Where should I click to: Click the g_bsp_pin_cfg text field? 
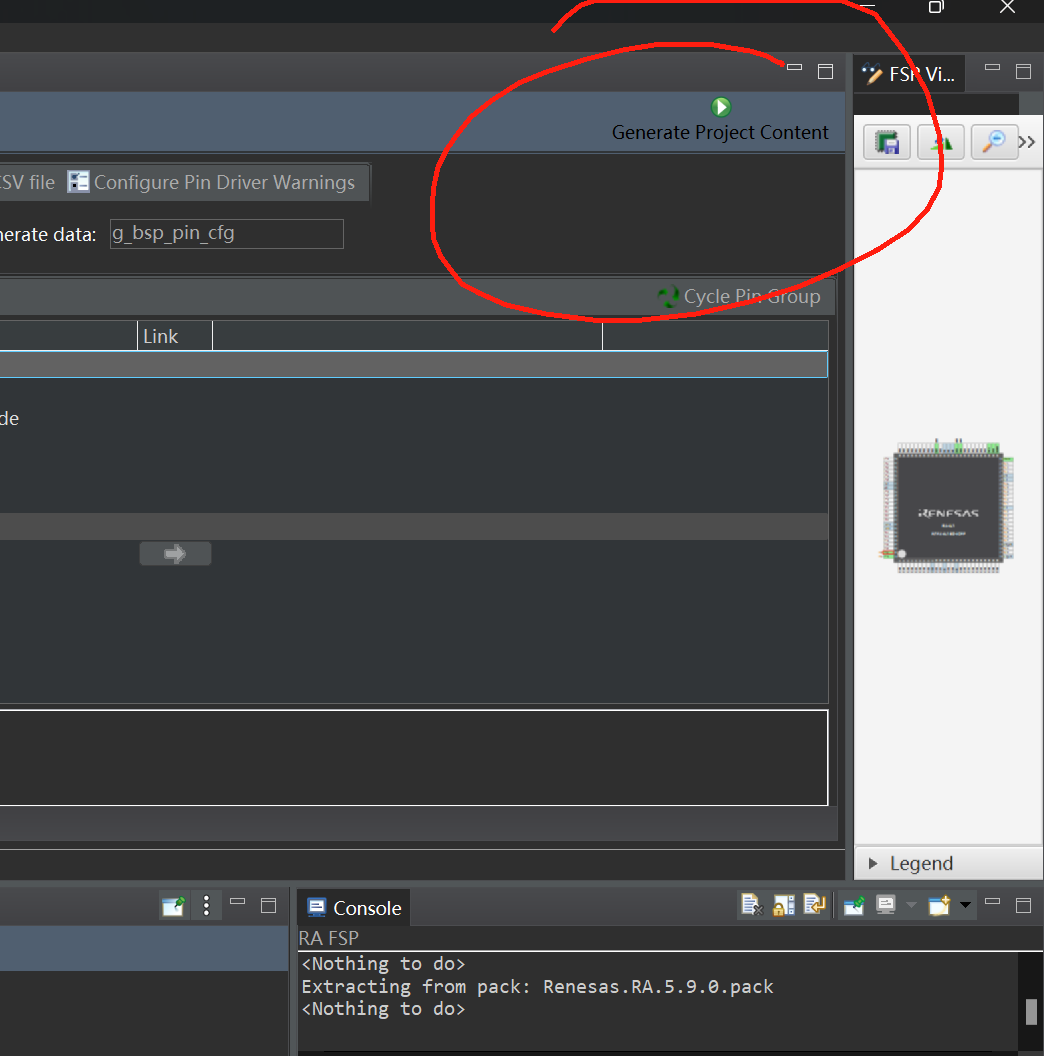(227, 234)
